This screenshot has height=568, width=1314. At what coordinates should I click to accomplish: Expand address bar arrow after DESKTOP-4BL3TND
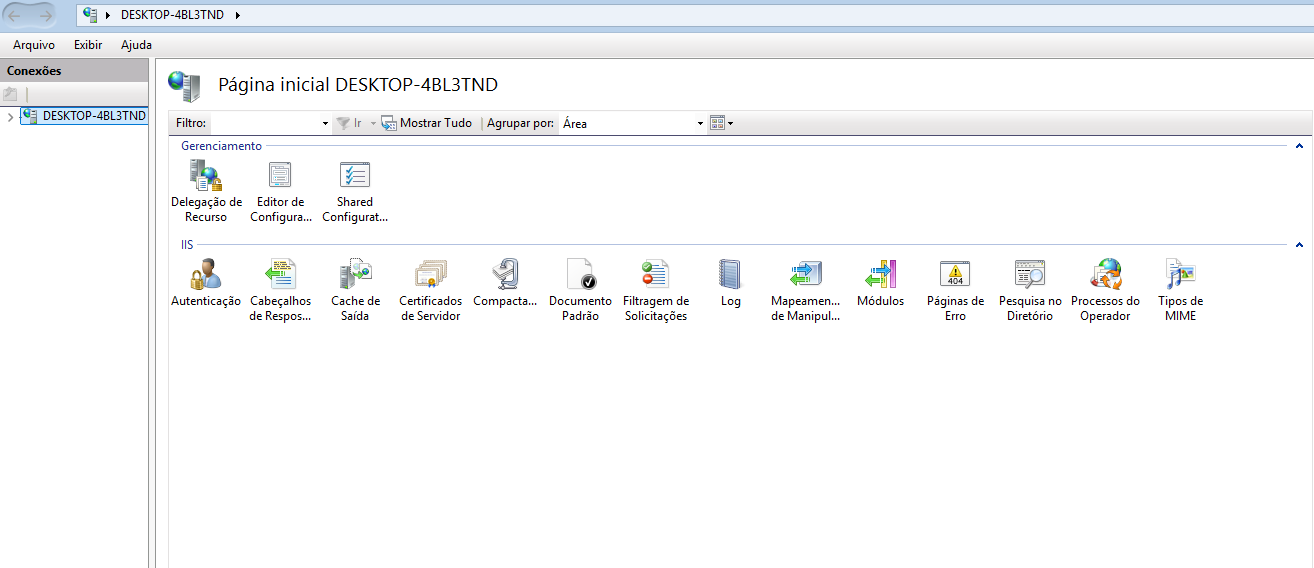237,16
